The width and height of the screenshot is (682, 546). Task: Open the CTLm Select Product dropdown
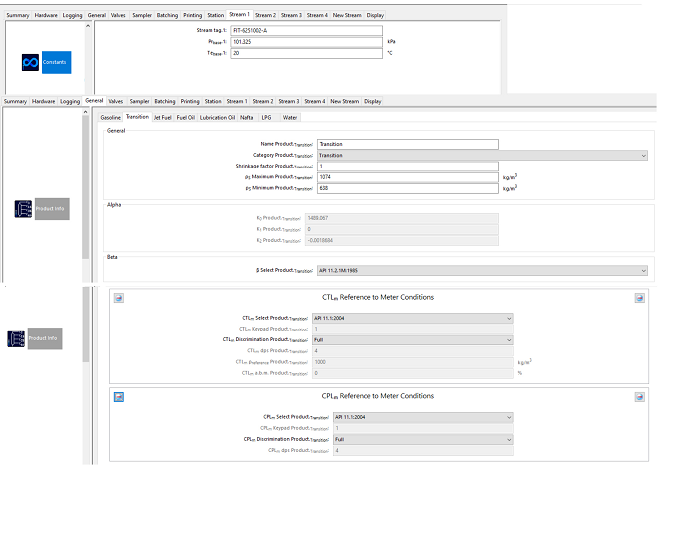(x=412, y=318)
